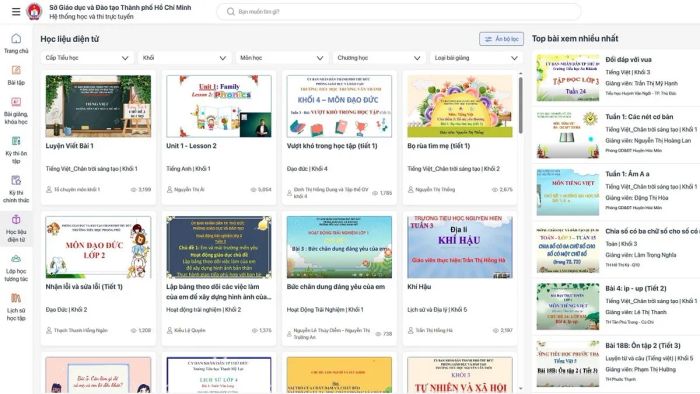Click author icon for Luyện Viết Bài 1
This screenshot has height=394, width=700.
pos(49,190)
